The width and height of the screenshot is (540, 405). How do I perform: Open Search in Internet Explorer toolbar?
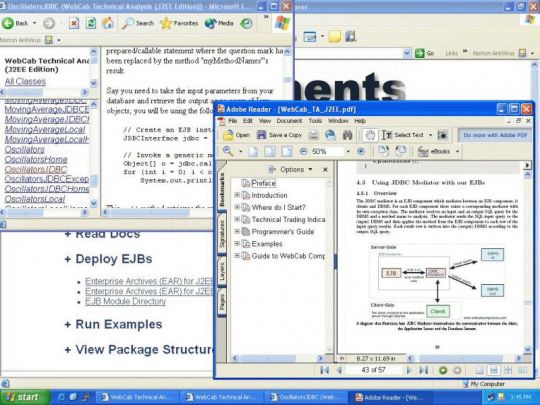point(137,23)
